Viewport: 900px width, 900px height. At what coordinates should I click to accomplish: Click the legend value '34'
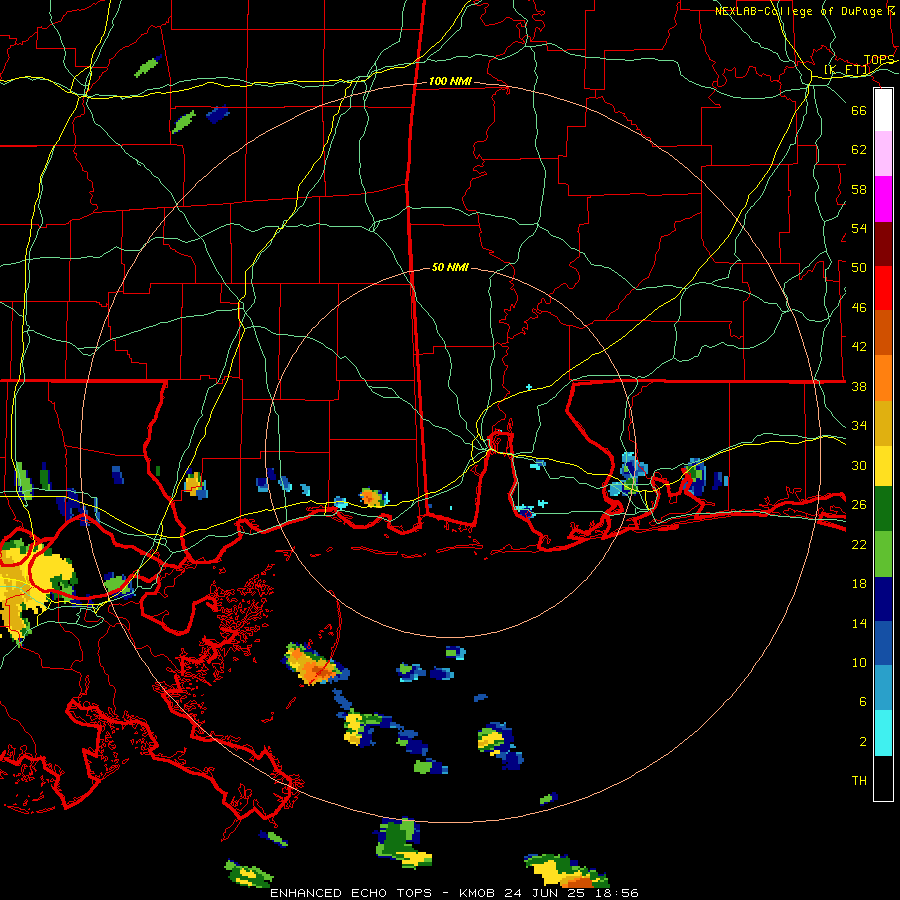coord(859,426)
